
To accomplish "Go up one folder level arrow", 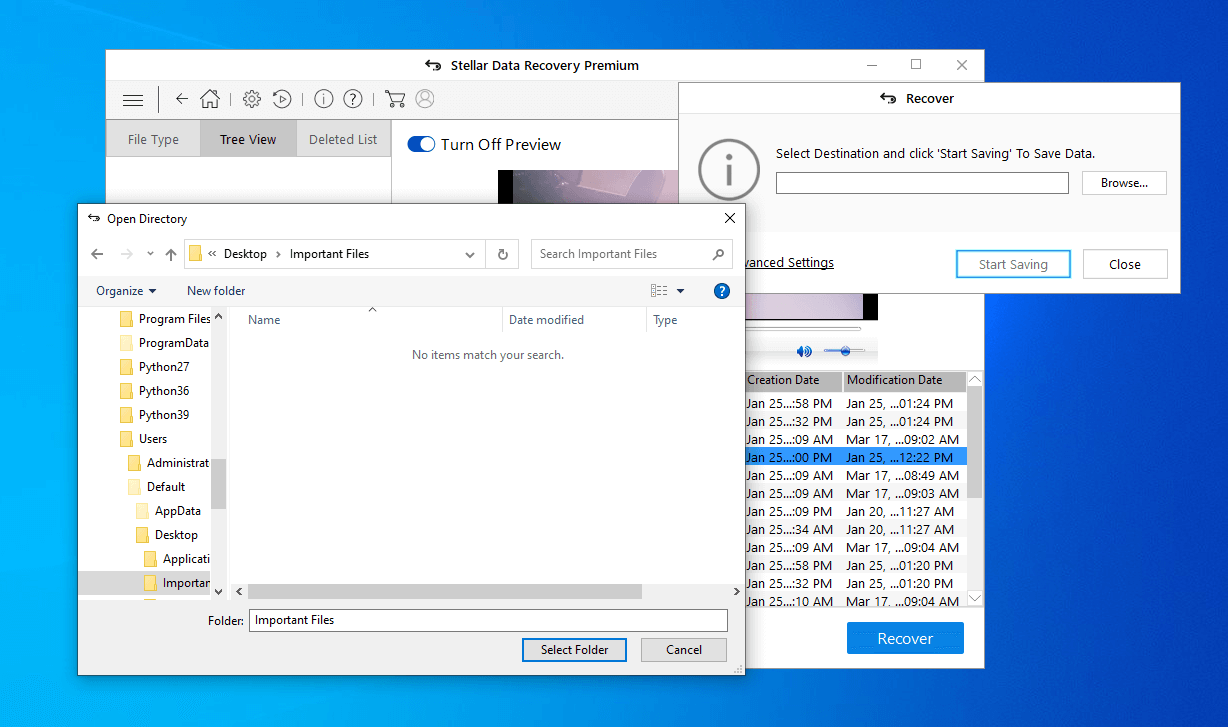I will tap(171, 254).
